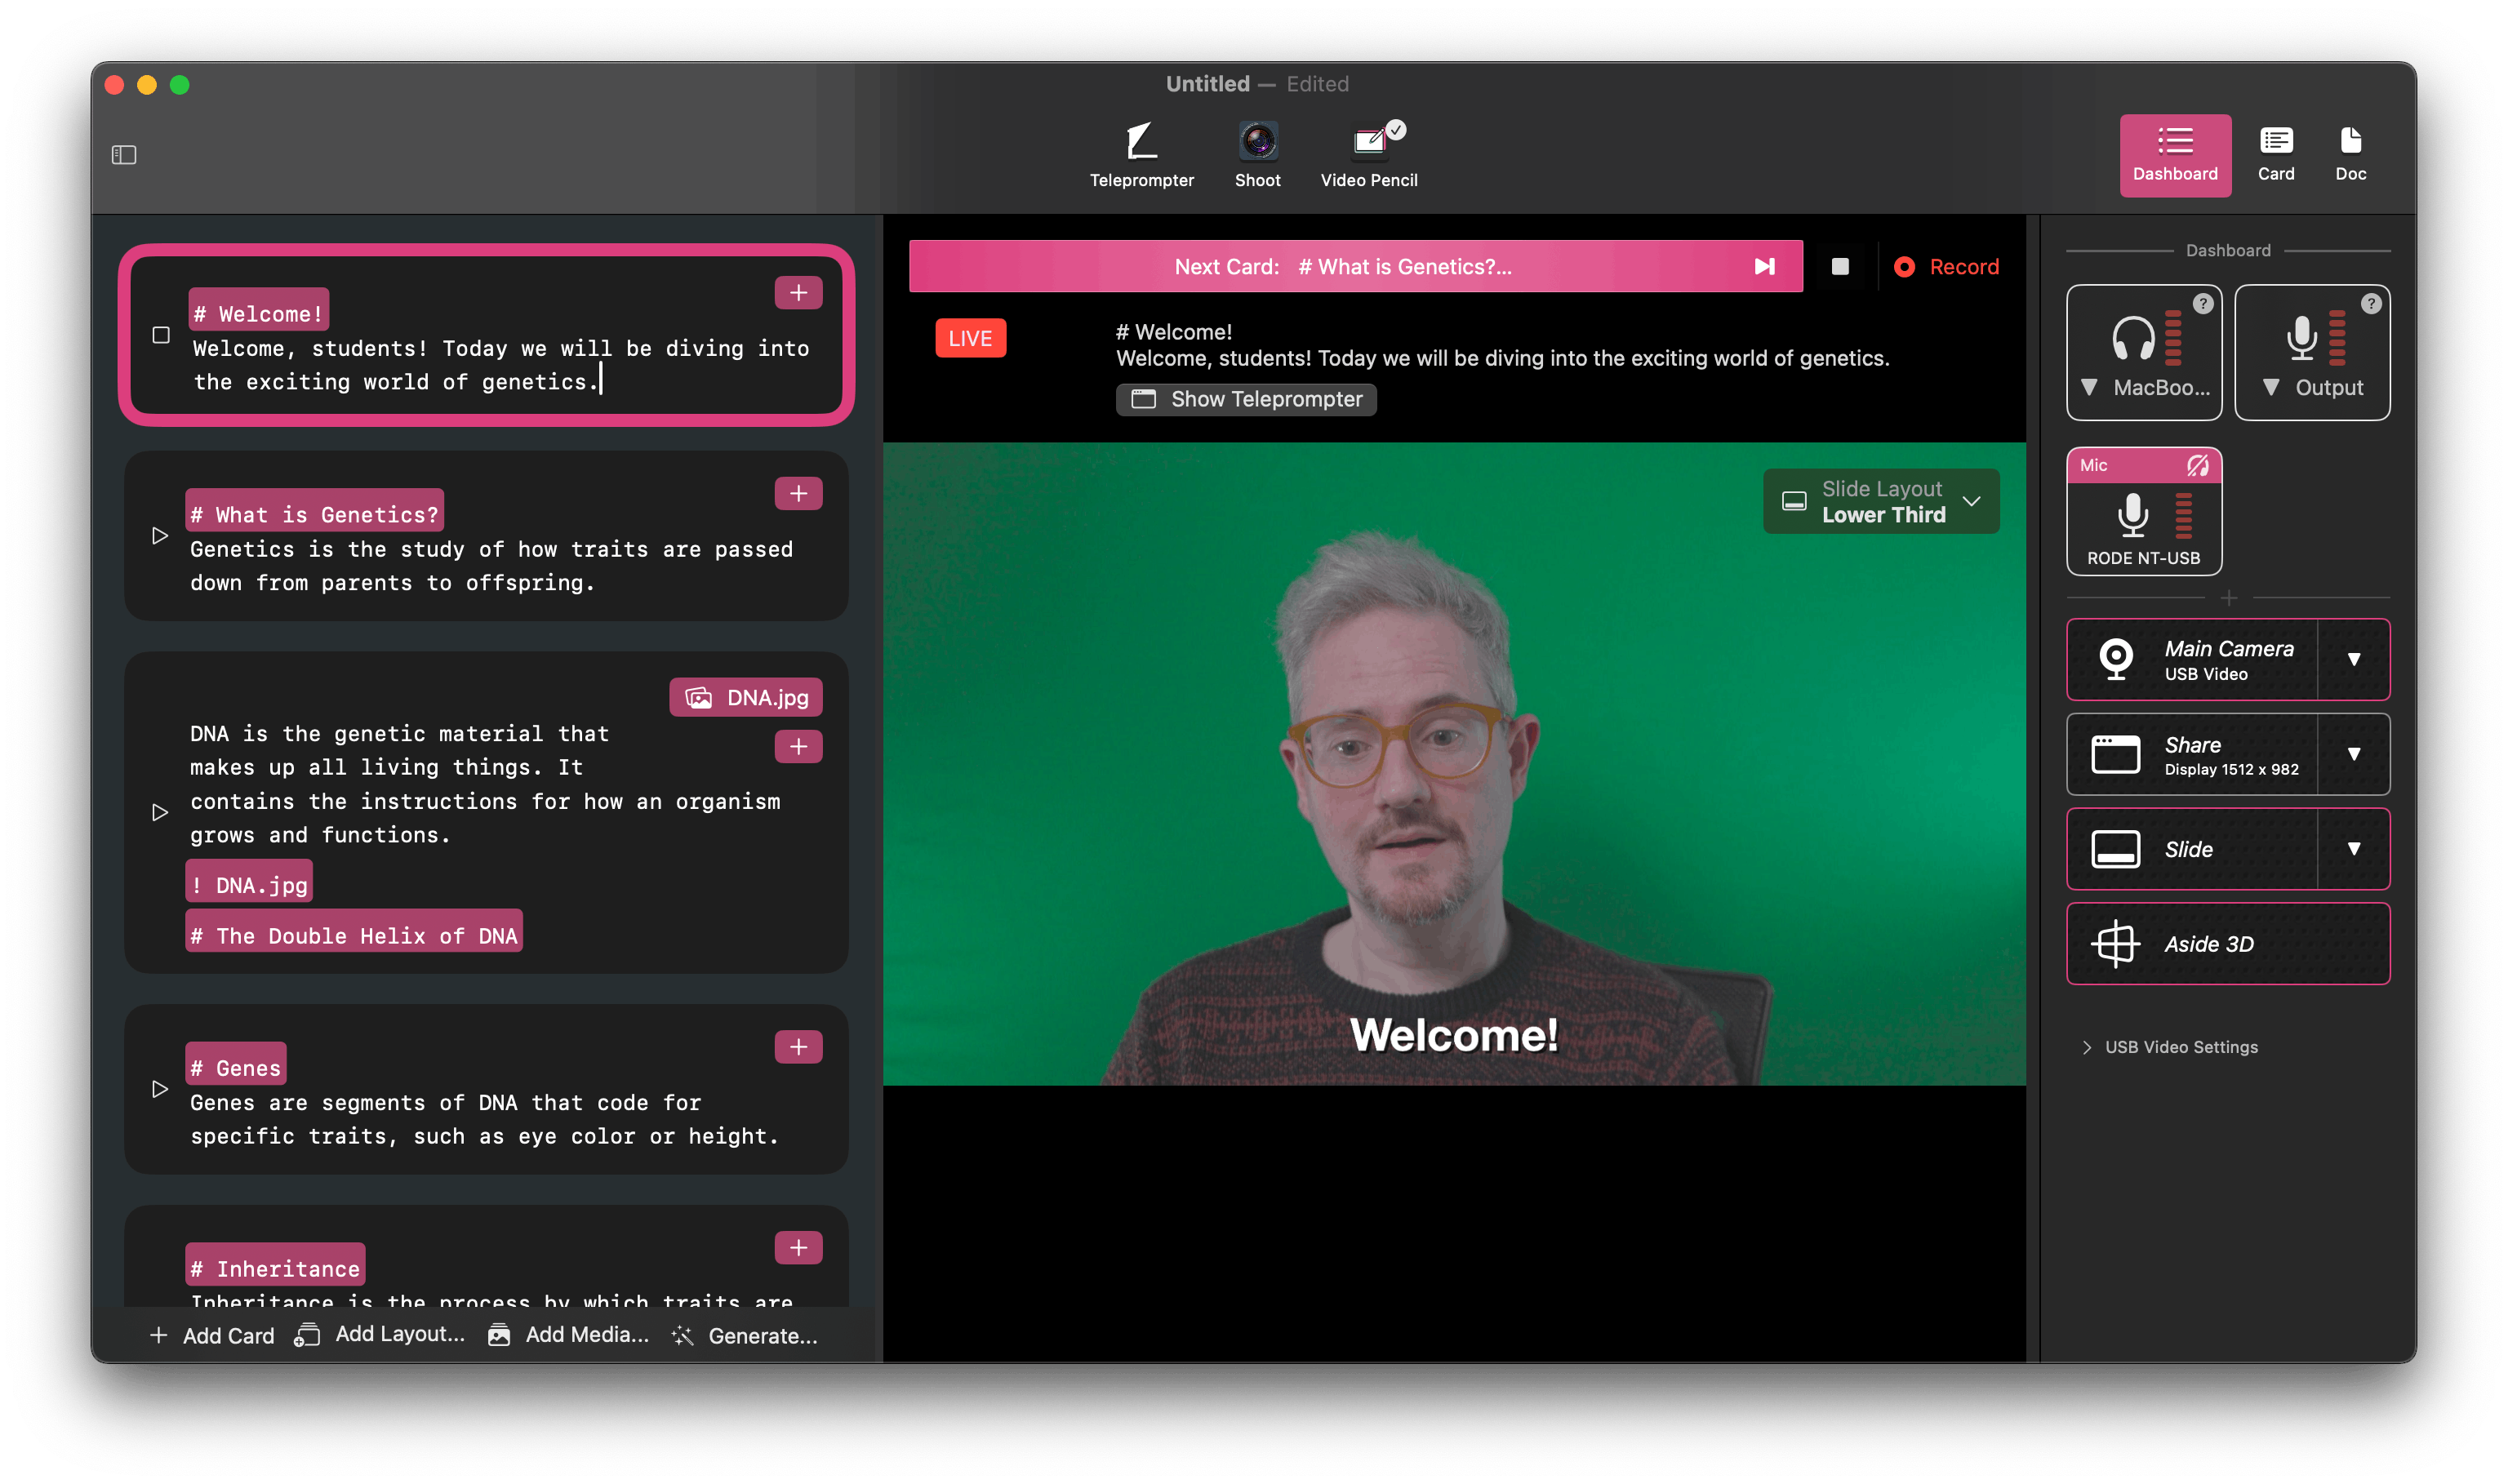The image size is (2508, 1484).
Task: Open the Teleprompter tool
Action: pyautogui.click(x=1141, y=154)
